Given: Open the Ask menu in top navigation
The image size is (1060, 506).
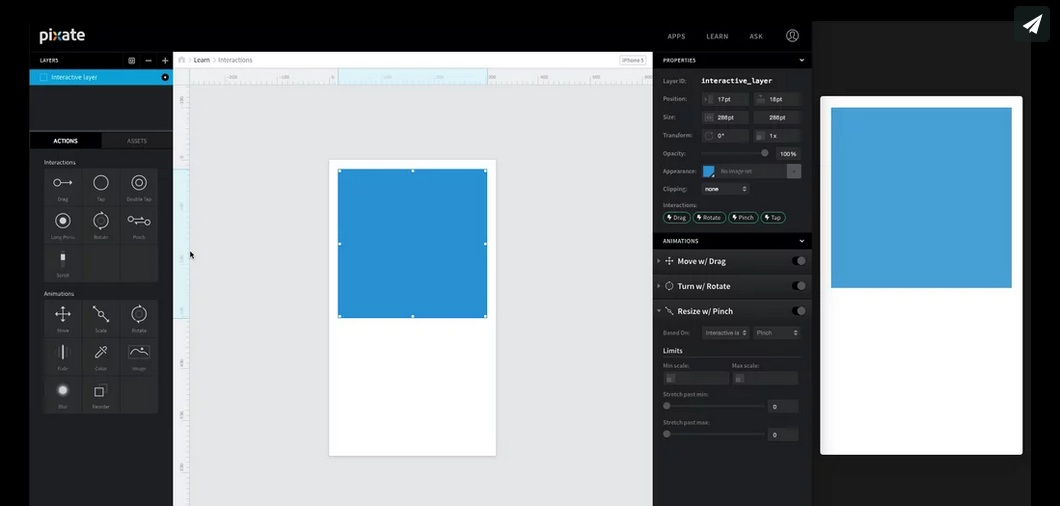Looking at the screenshot, I should coord(756,37).
